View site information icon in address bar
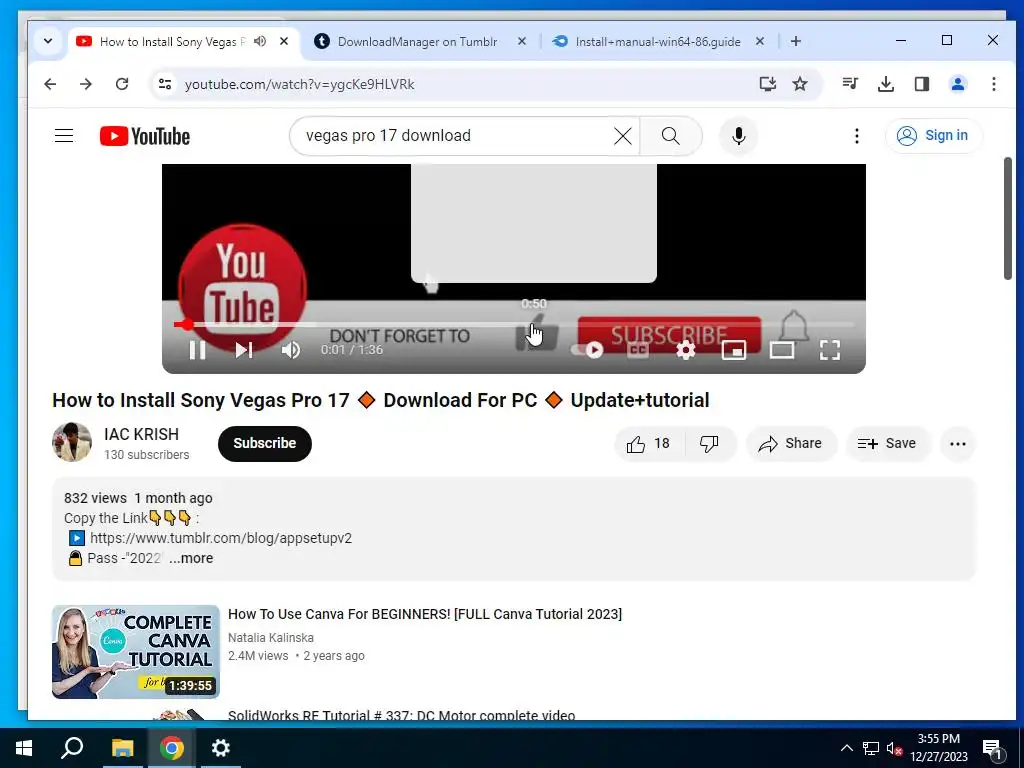Image resolution: width=1024 pixels, height=768 pixels. [165, 84]
